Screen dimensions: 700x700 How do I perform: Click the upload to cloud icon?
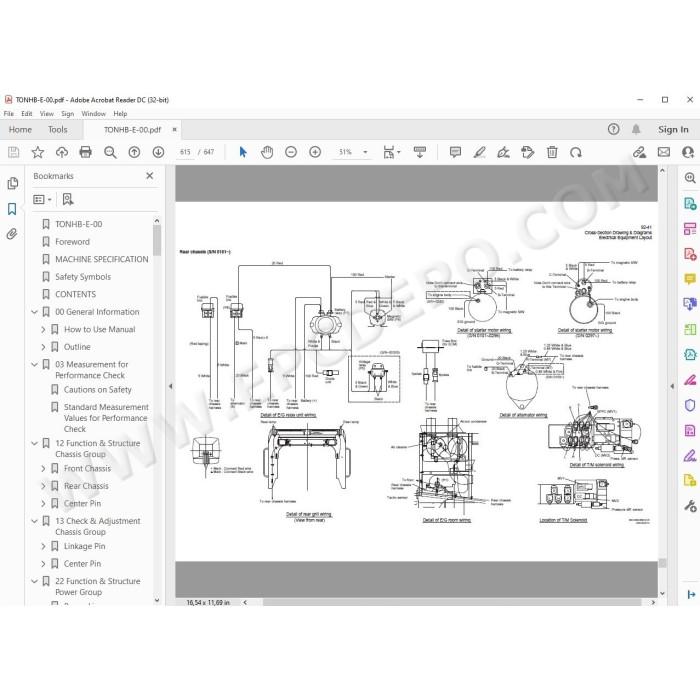pyautogui.click(x=62, y=152)
